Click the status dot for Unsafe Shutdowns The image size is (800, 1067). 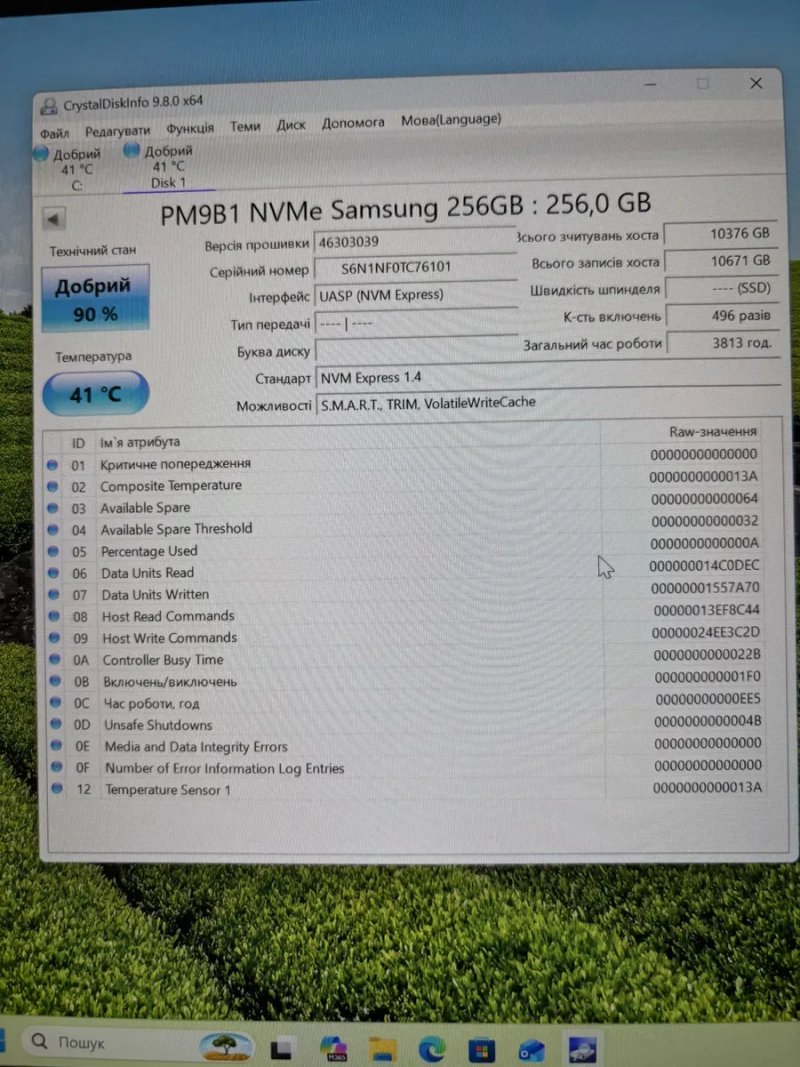click(56, 724)
